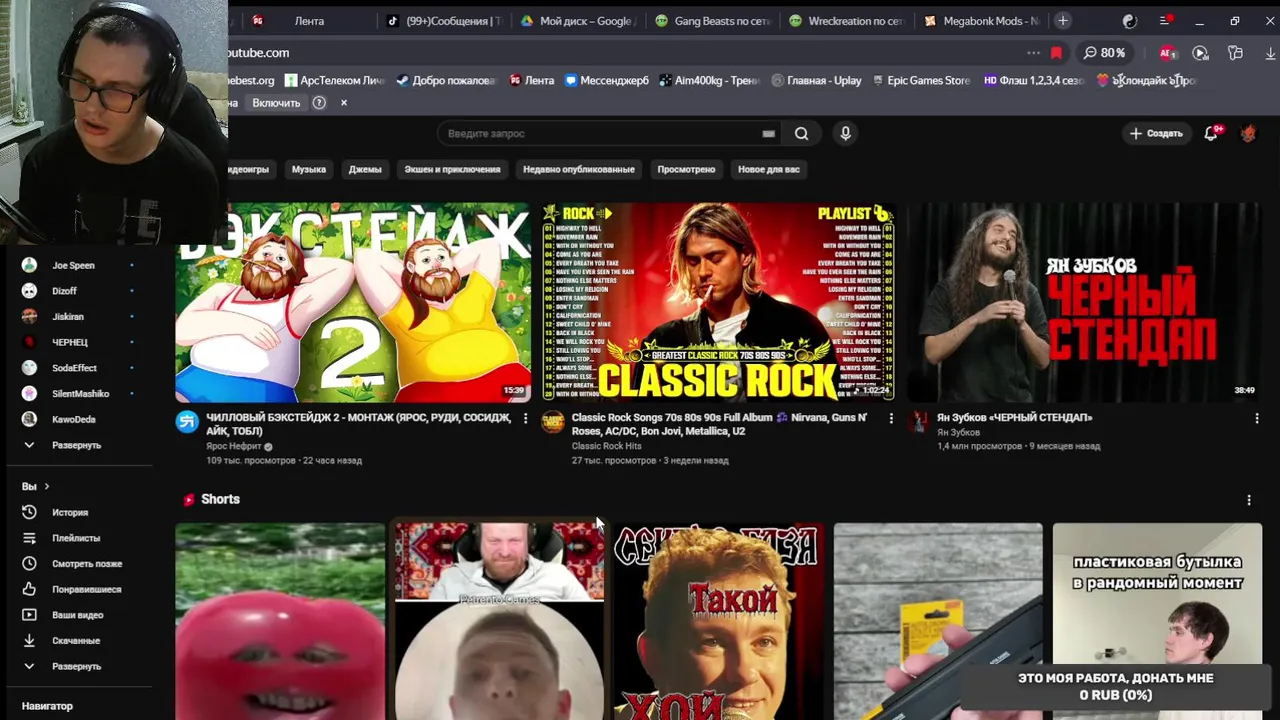Click the Включить button in the notification bar

(x=276, y=103)
